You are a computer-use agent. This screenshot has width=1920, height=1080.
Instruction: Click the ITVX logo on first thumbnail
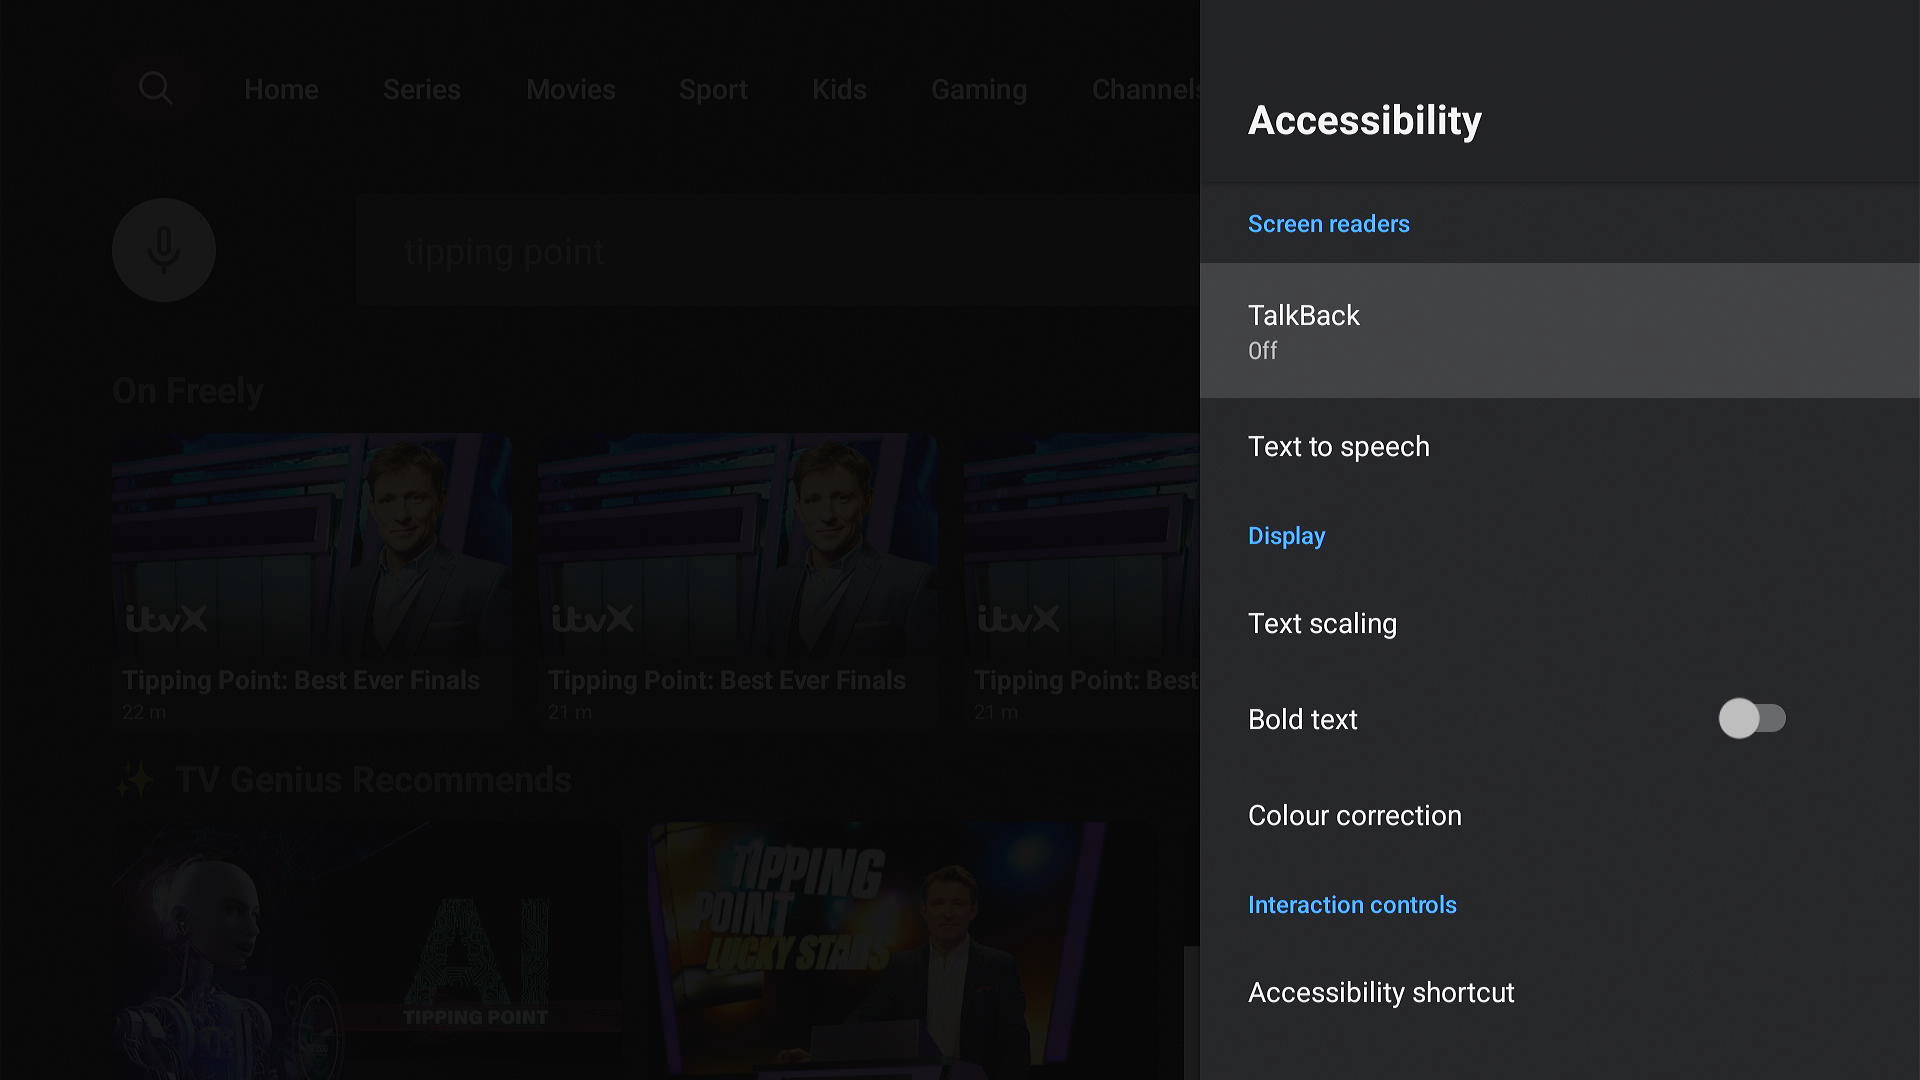click(167, 619)
